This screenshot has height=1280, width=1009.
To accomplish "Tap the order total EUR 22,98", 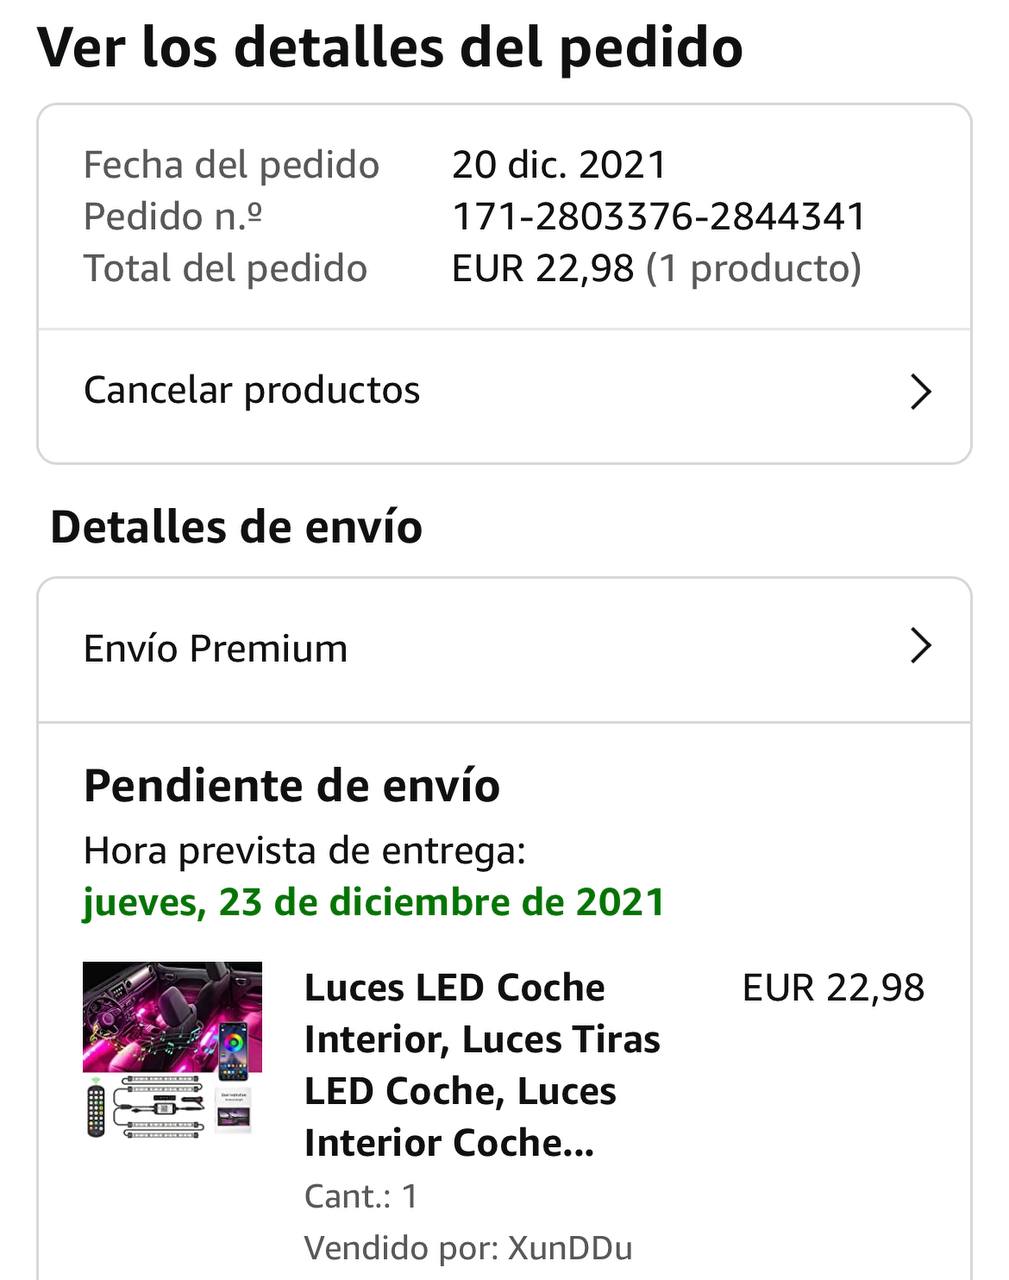I will pos(543,269).
